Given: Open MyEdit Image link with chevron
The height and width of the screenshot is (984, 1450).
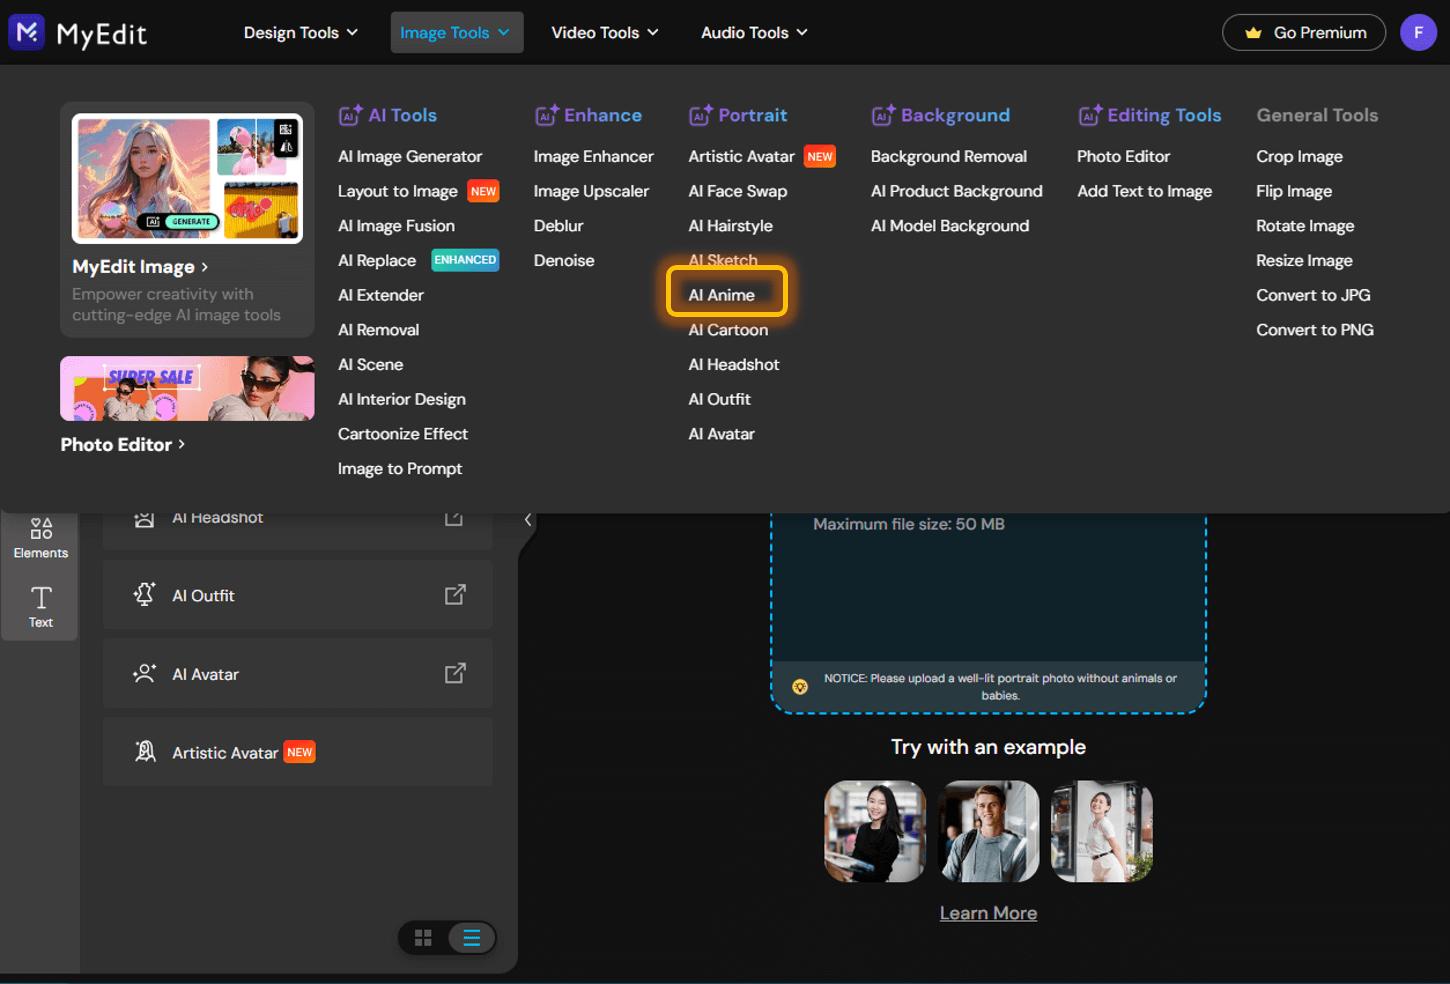Looking at the screenshot, I should (x=140, y=267).
